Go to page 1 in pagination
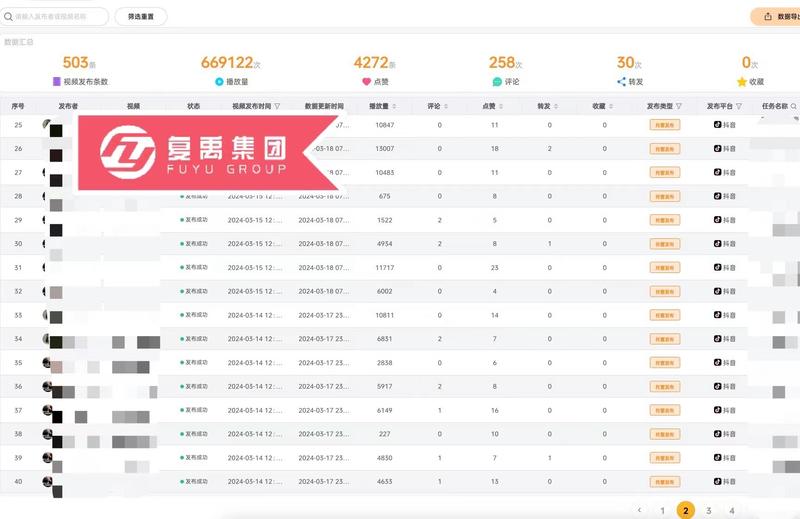Viewport: 800px width, 519px height. coord(662,510)
